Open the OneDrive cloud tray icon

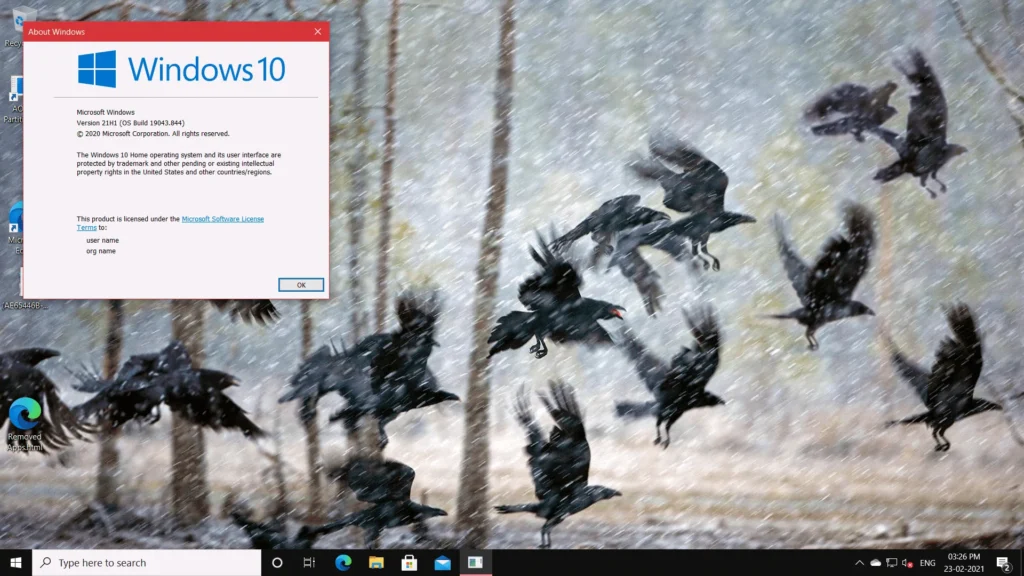tap(875, 562)
